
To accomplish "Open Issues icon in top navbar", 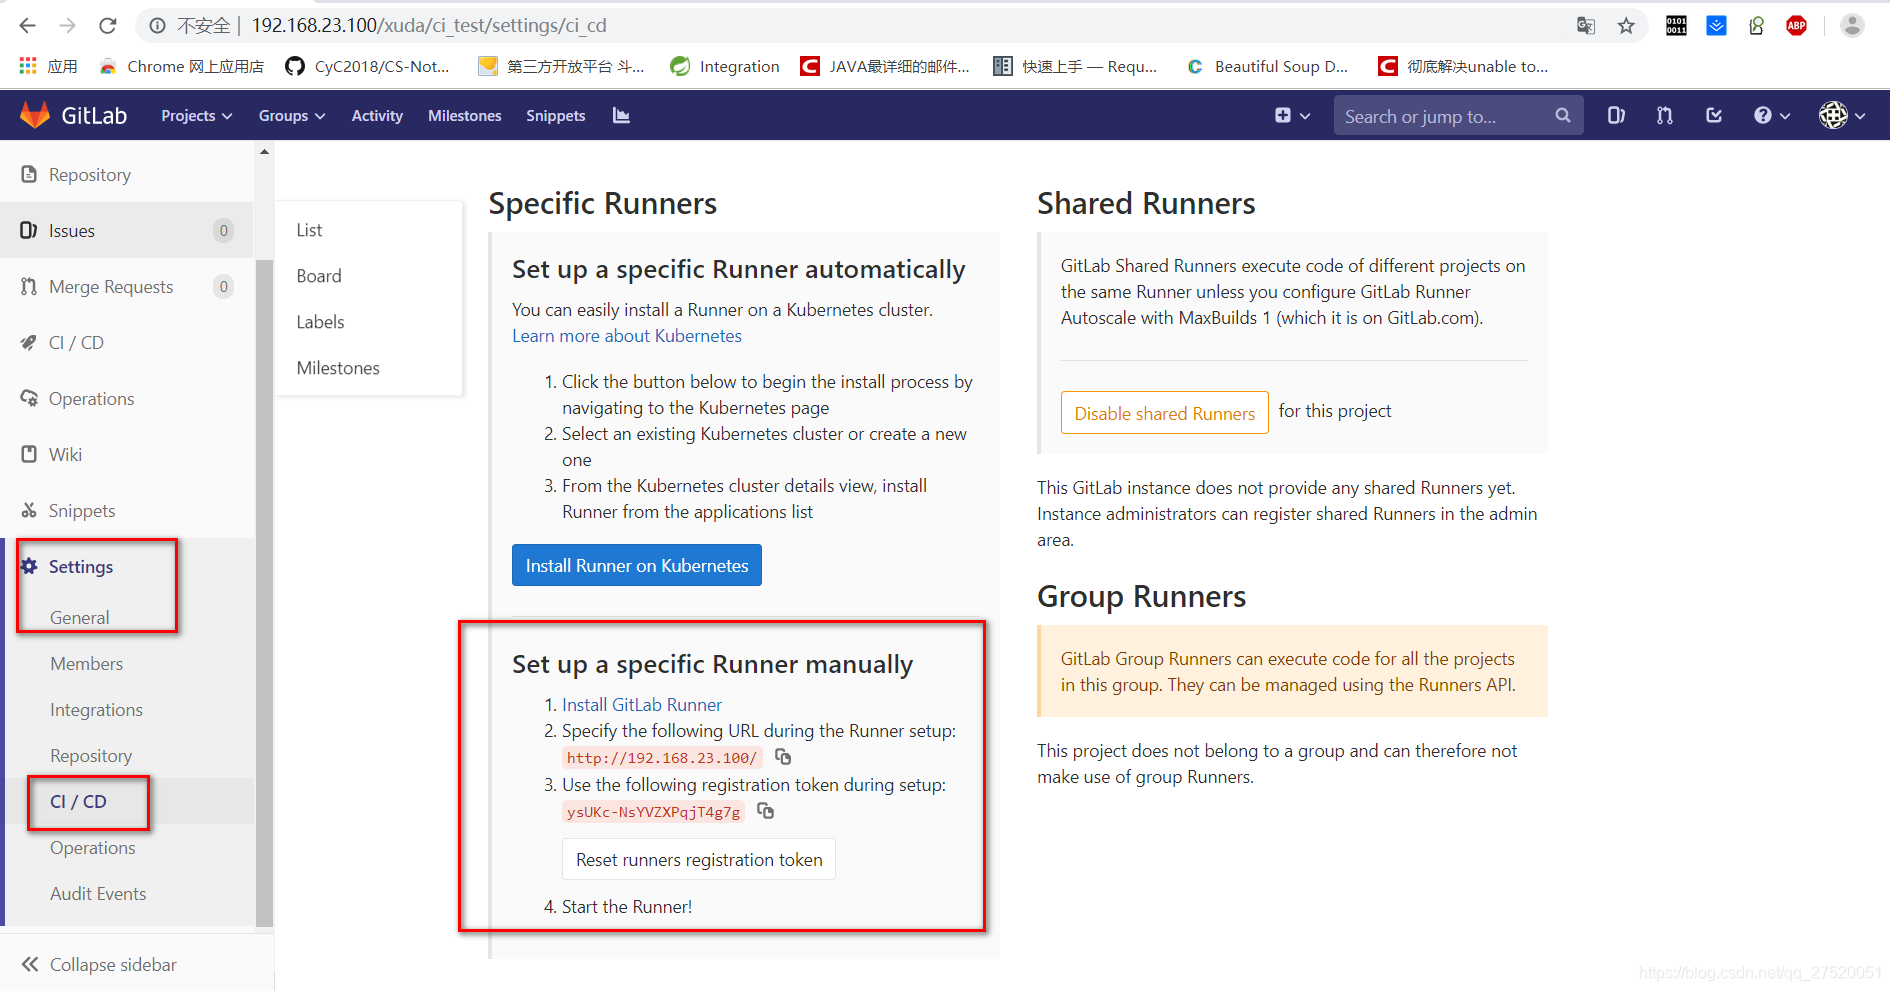I will (x=1616, y=115).
